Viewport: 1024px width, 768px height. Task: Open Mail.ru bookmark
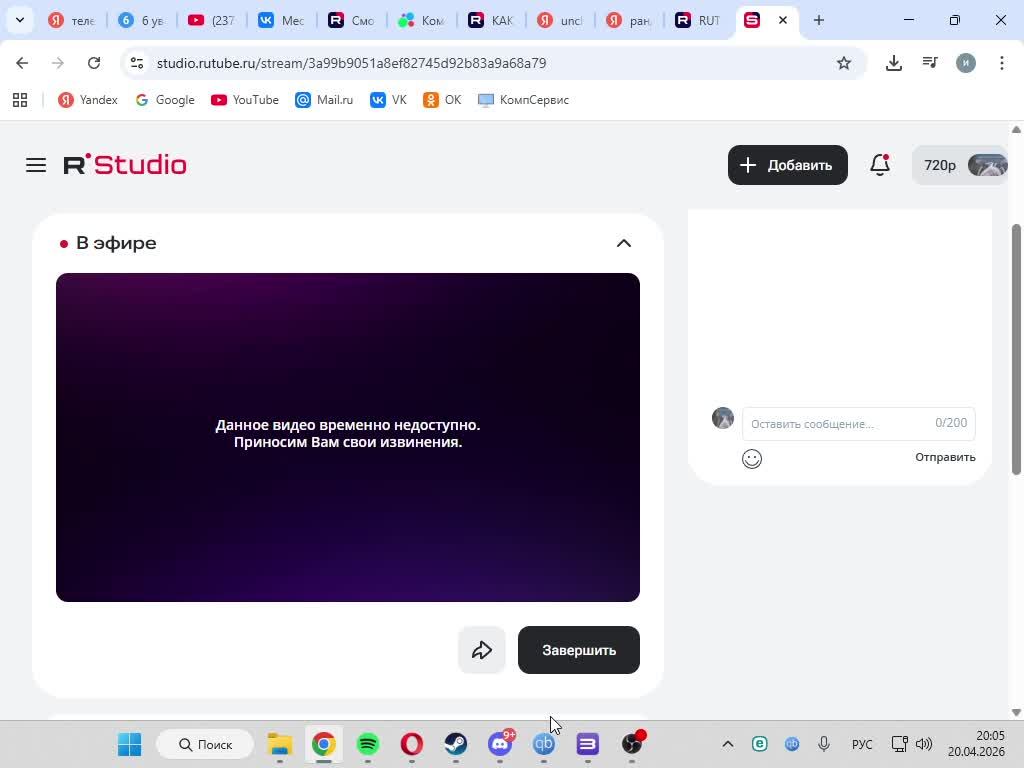pos(325,100)
